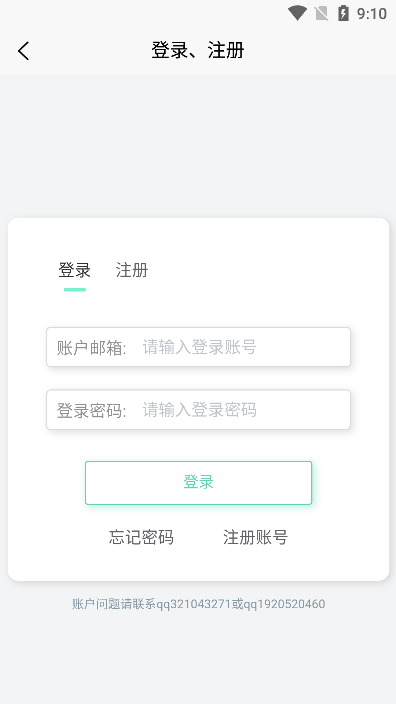The image size is (396, 704).
Task: Click the 登录、注册 page title
Action: point(198,50)
